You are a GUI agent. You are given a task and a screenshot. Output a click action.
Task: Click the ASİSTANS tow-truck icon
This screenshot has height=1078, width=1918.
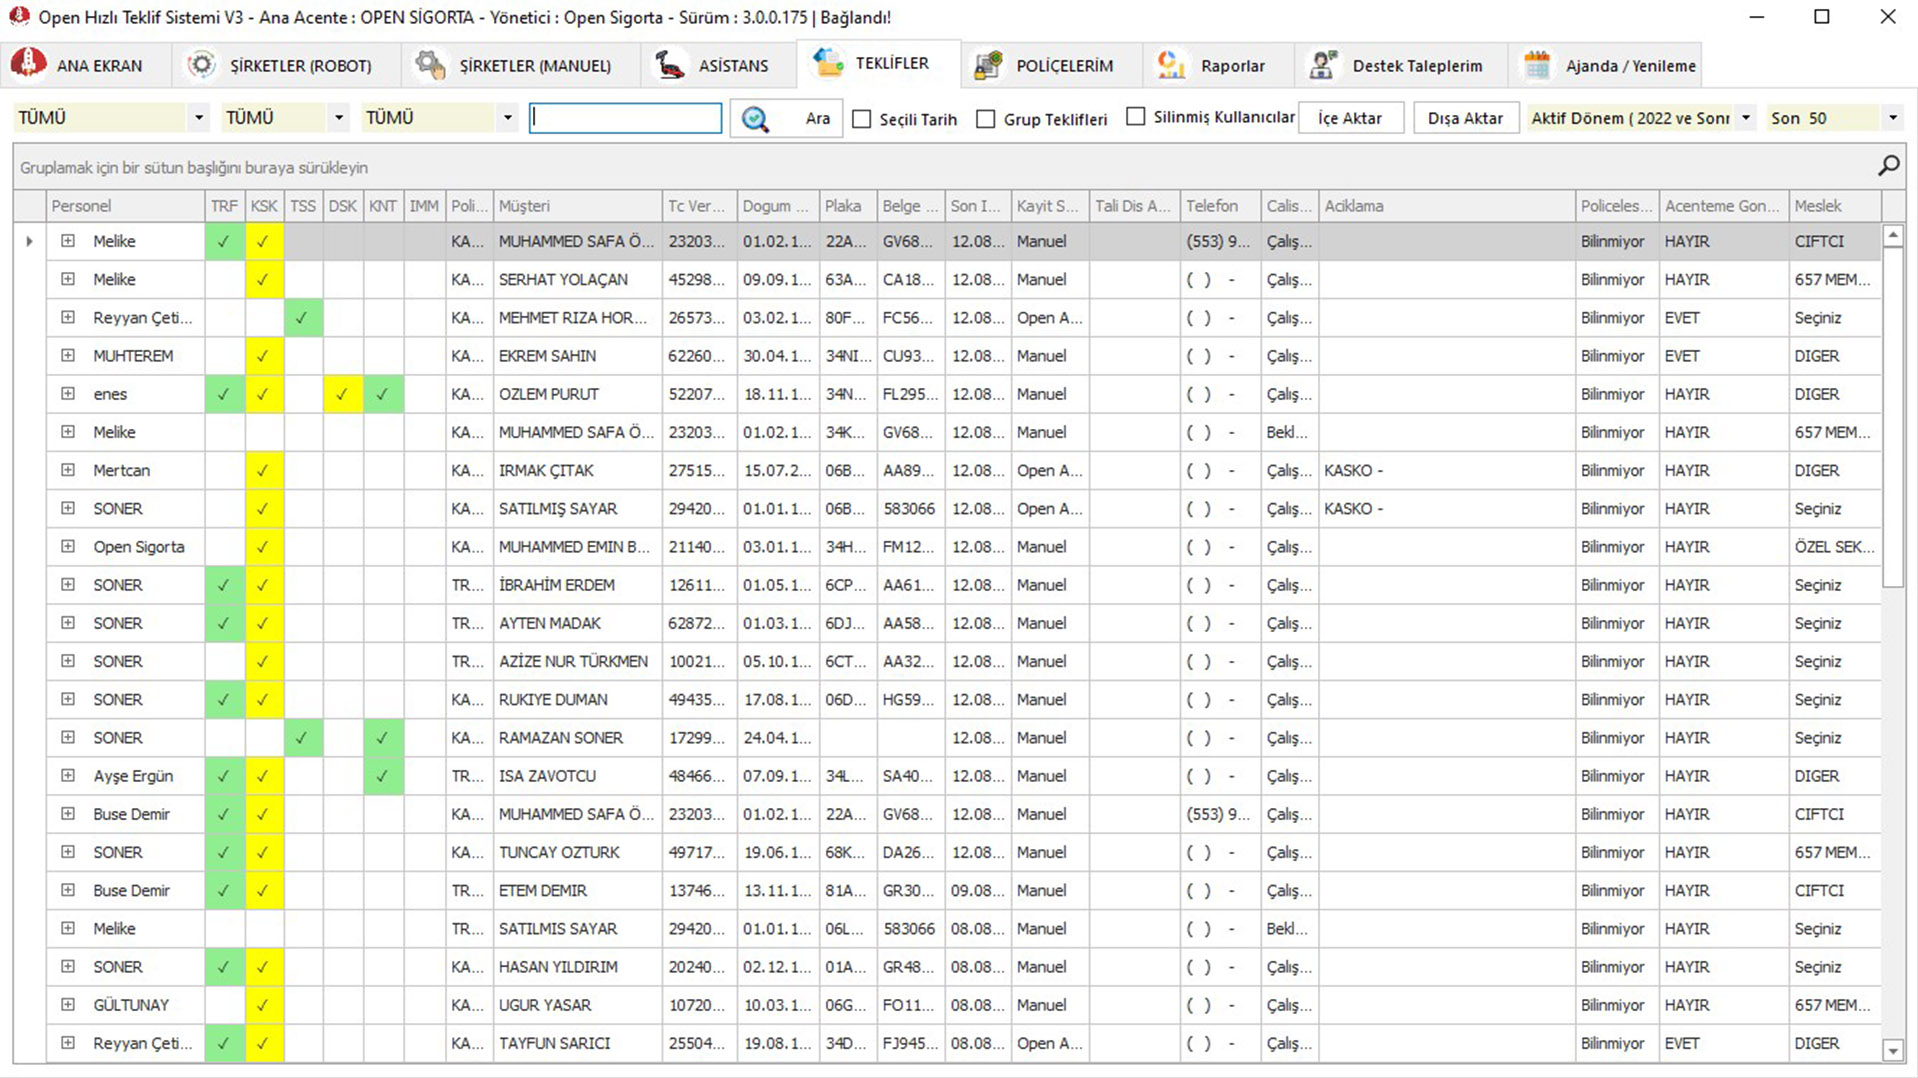click(669, 65)
